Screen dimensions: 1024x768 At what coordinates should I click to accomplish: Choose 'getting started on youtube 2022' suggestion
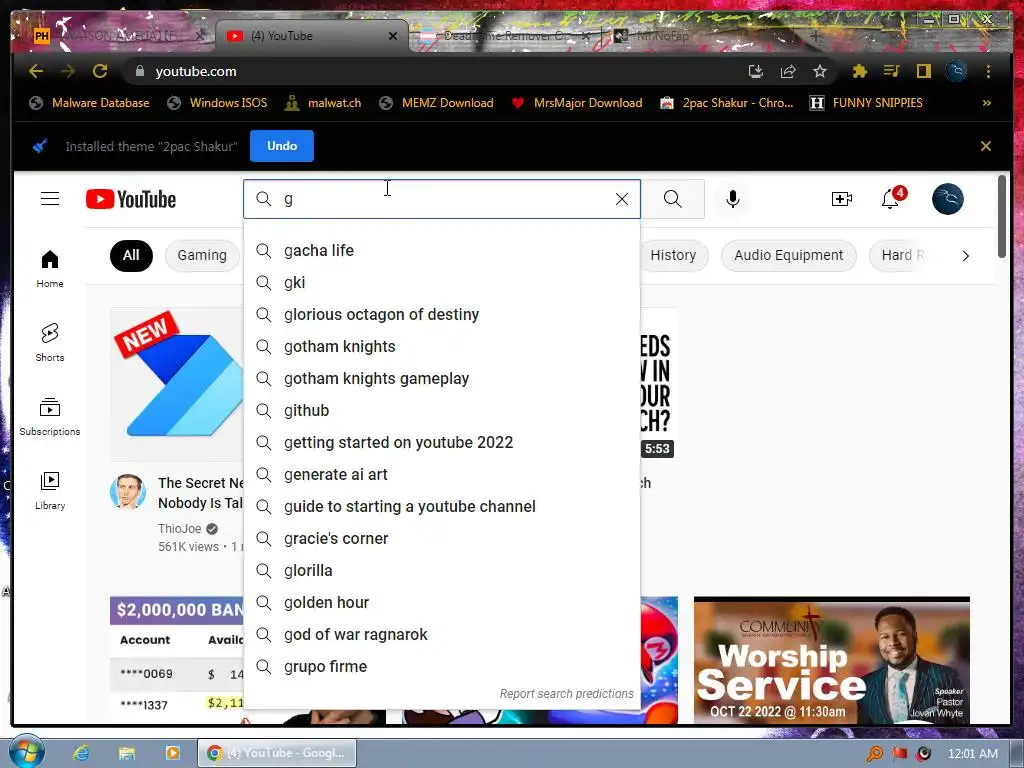441,442
